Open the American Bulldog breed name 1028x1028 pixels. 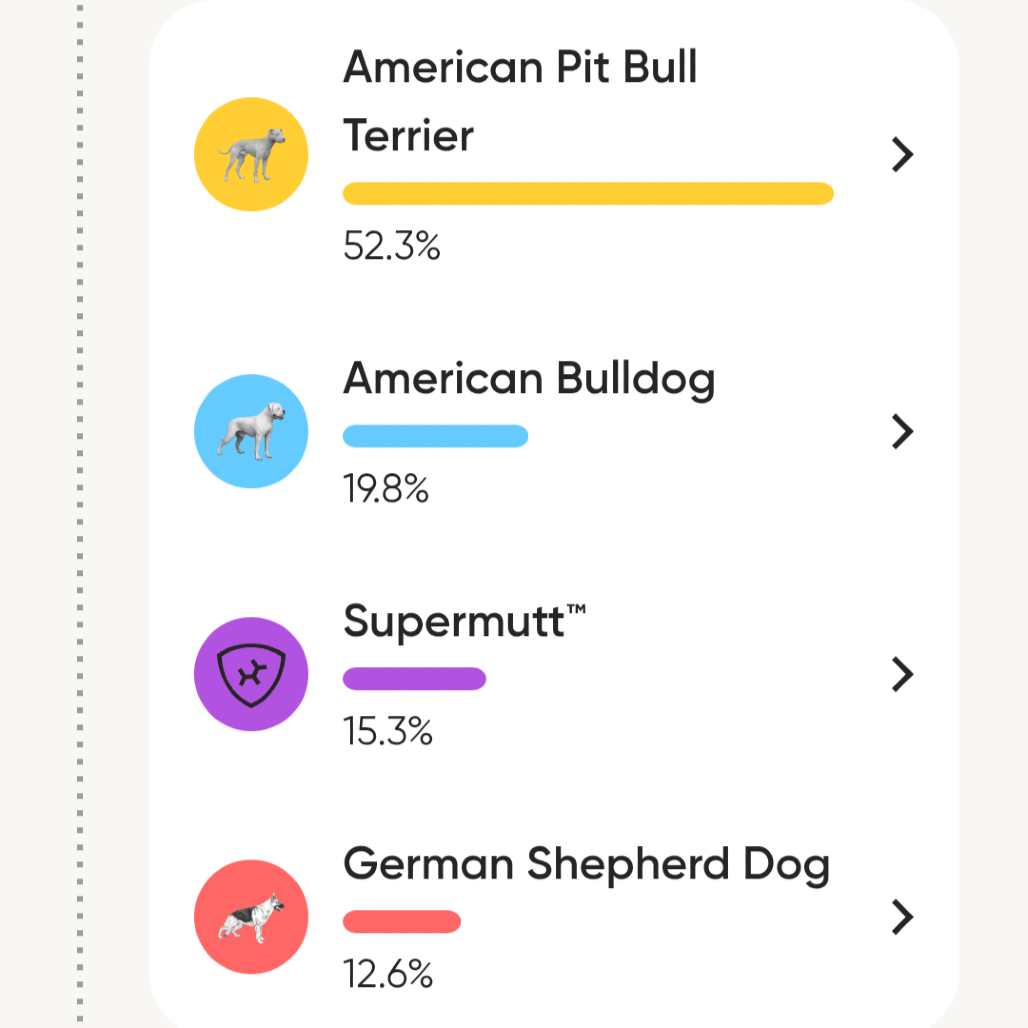click(529, 379)
